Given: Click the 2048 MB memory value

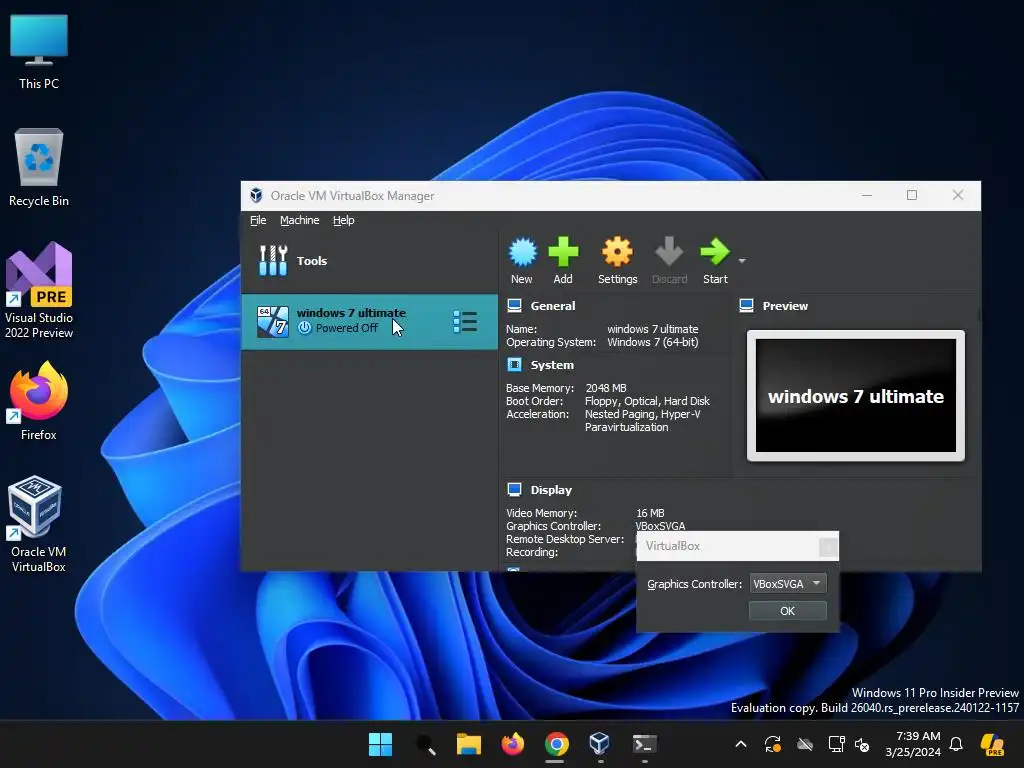Looking at the screenshot, I should click(605, 388).
